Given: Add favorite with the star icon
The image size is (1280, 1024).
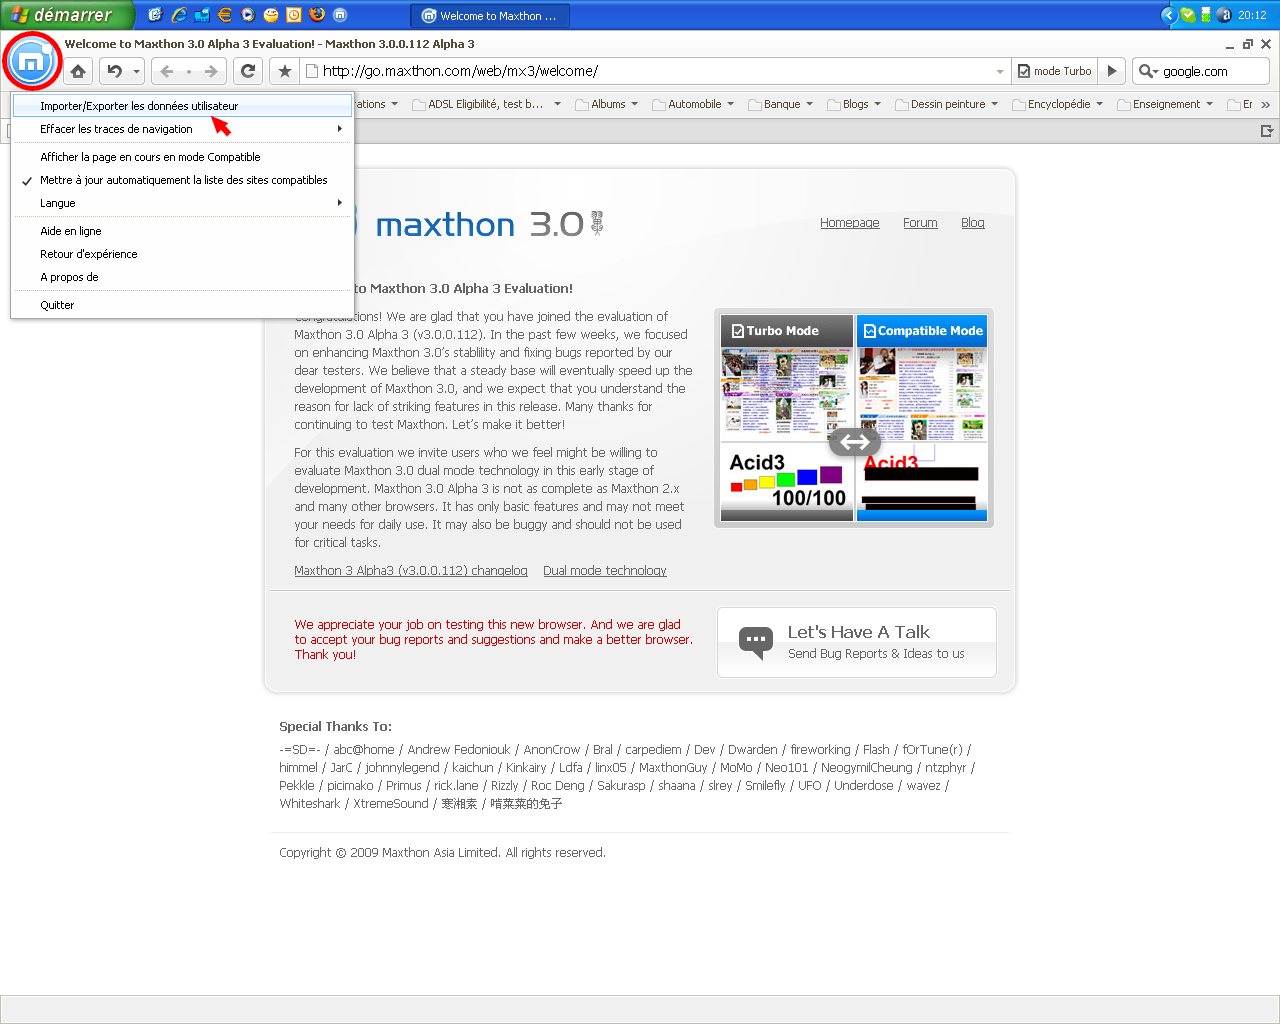Looking at the screenshot, I should point(285,71).
